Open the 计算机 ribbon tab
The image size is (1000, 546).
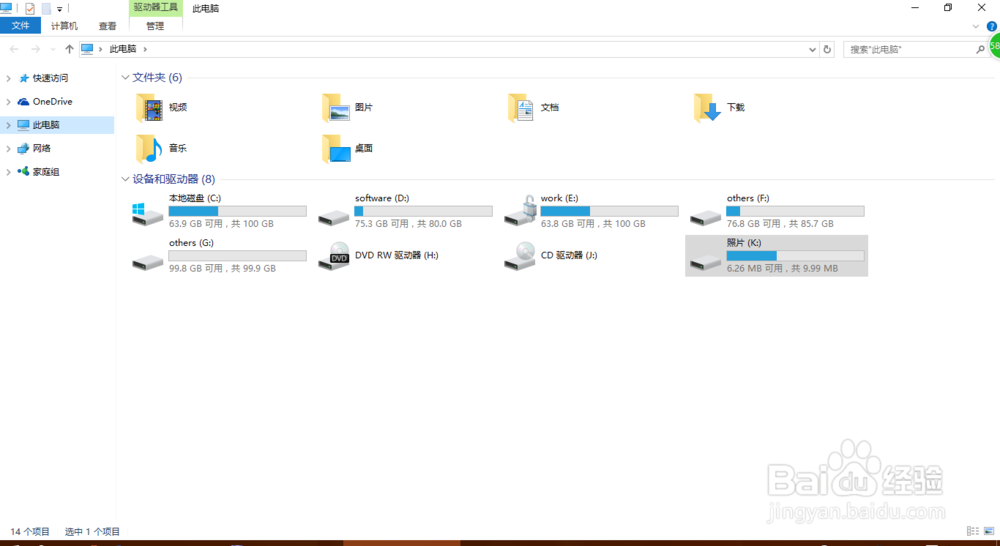tap(64, 26)
